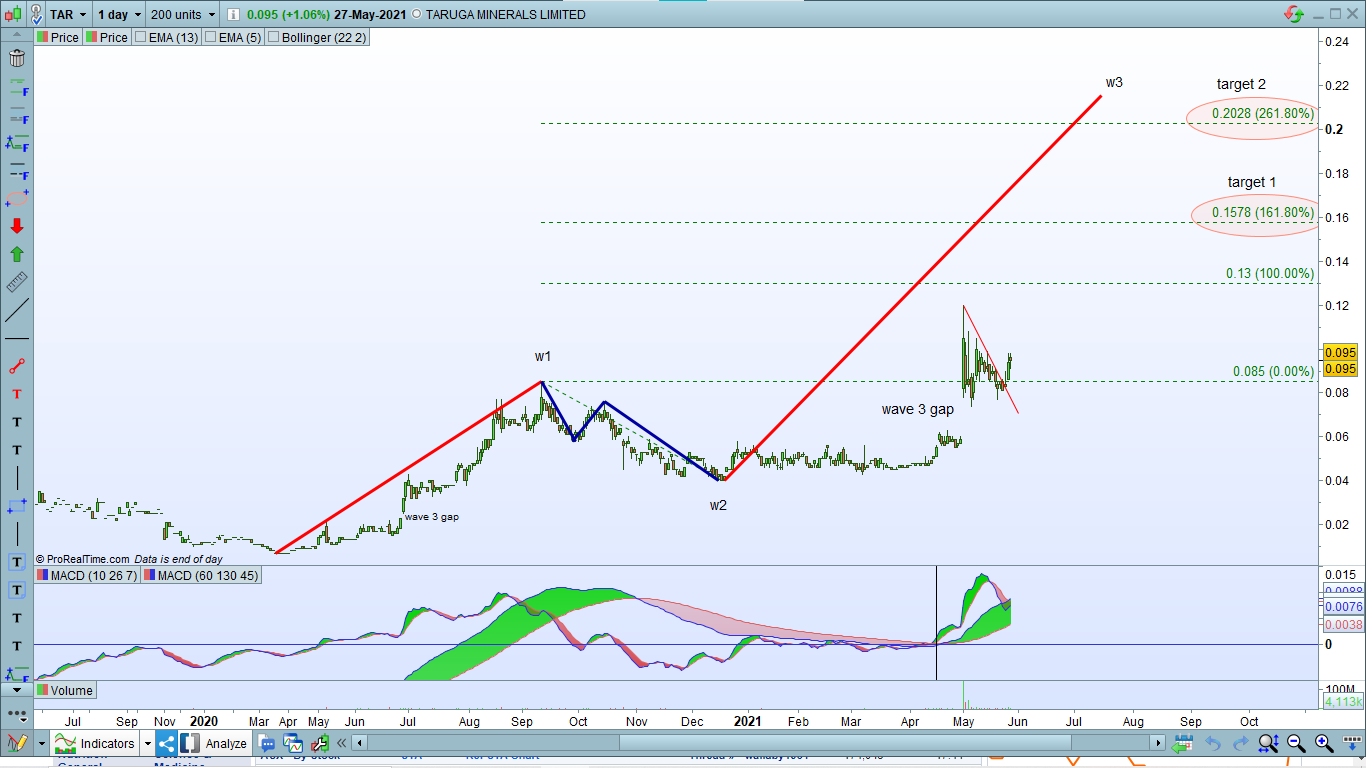The image size is (1366, 768).
Task: Click the trash can delete-objects tool
Action: click(17, 58)
